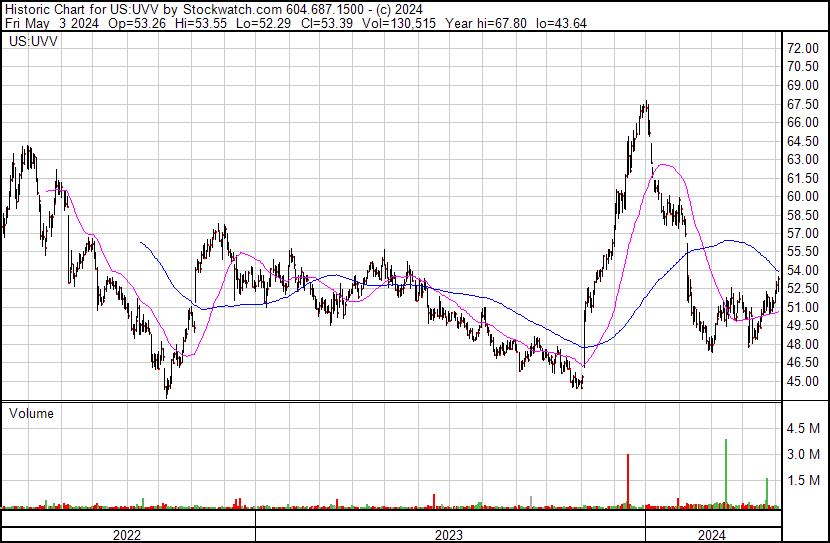
Task: Click the price peak near 67.50
Action: (647, 103)
